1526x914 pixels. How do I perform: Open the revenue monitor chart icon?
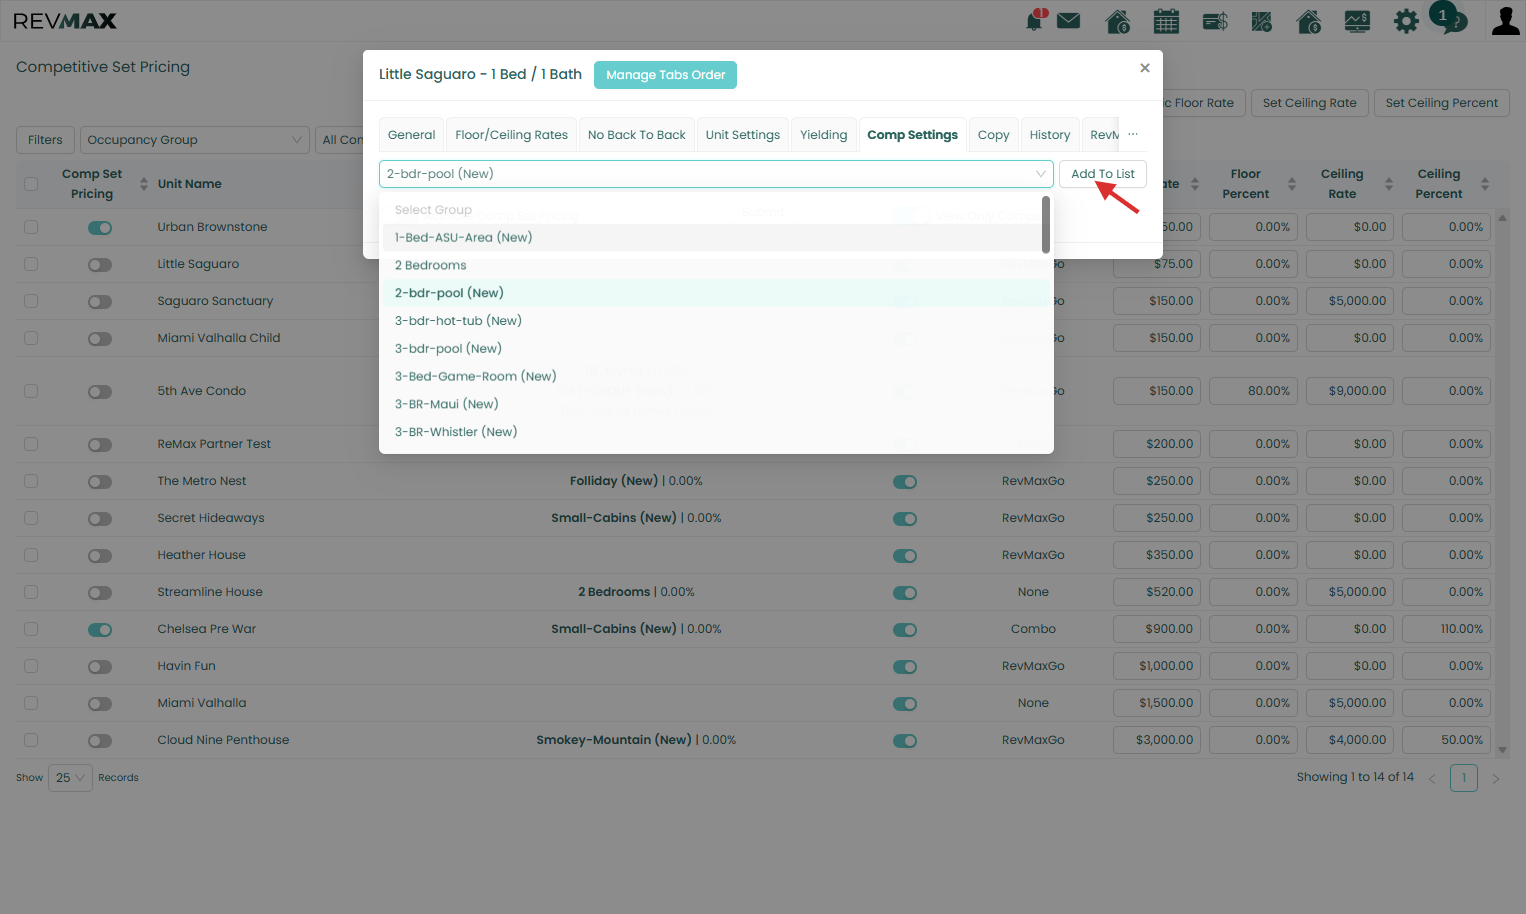1357,21
